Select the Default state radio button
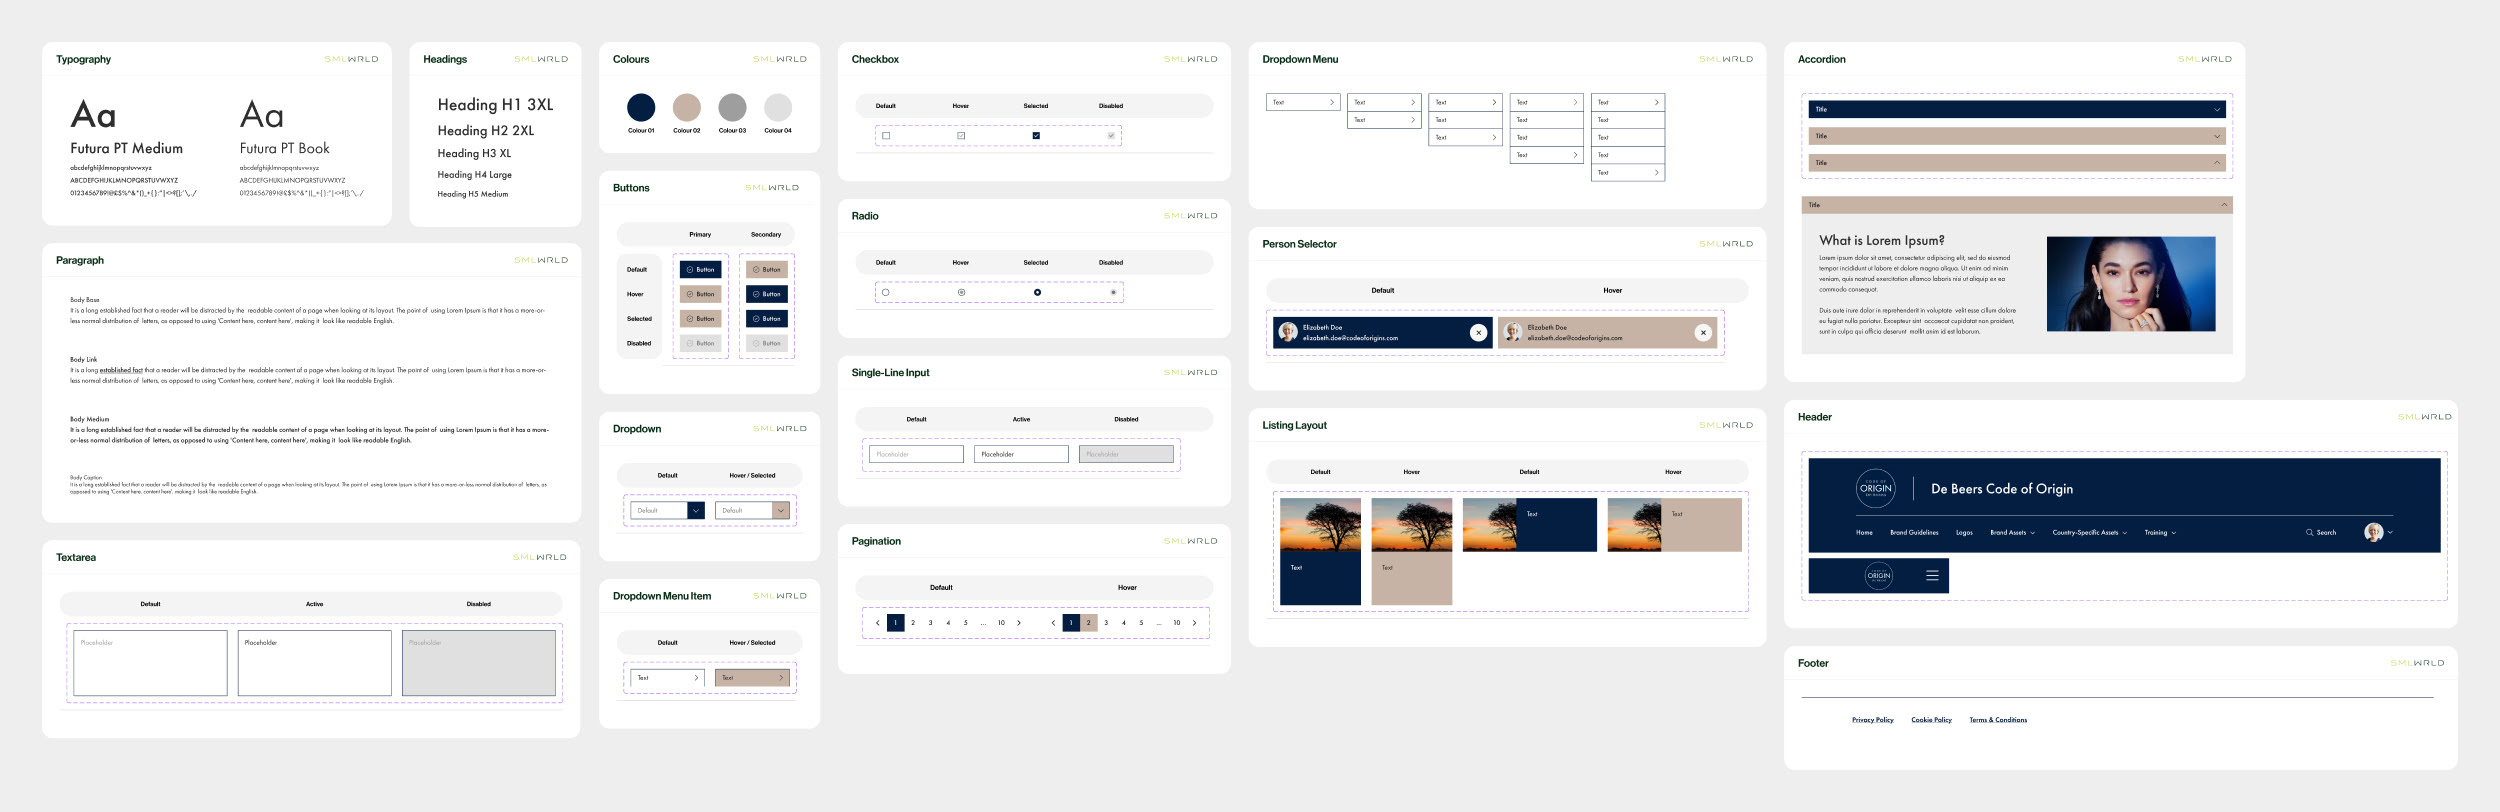2500x812 pixels. 886,293
